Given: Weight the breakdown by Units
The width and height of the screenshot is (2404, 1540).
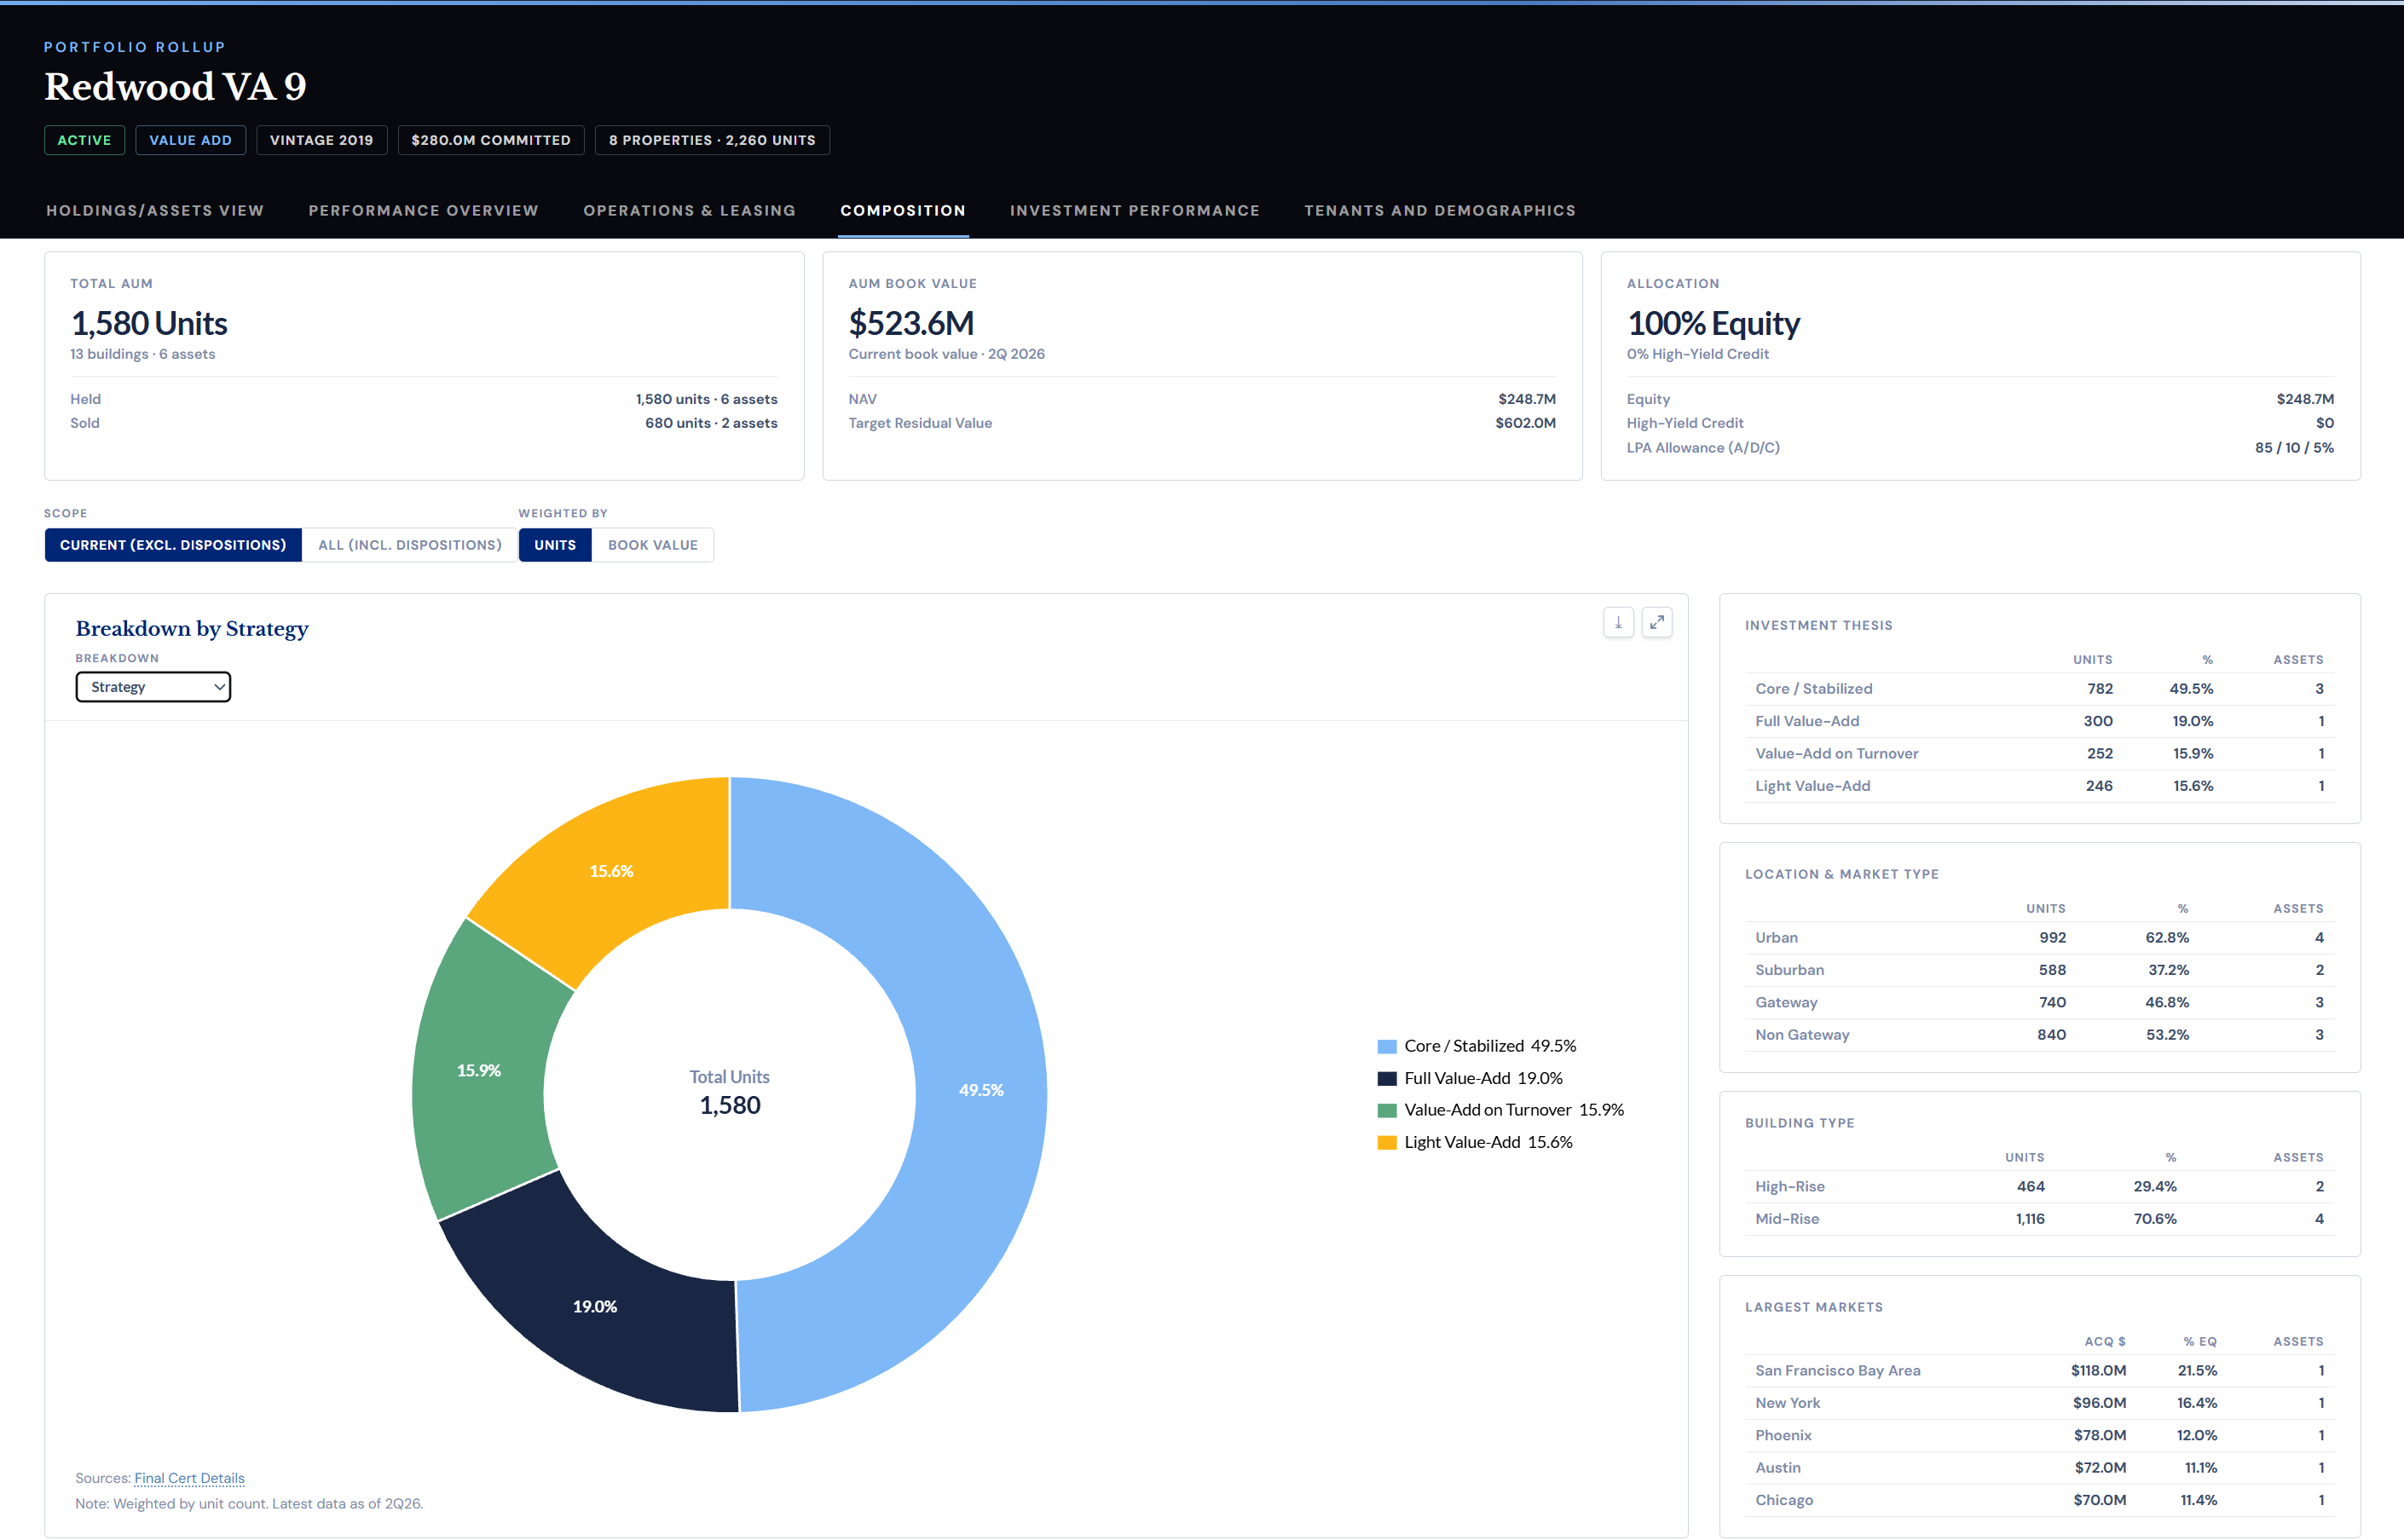Looking at the screenshot, I should coord(555,545).
